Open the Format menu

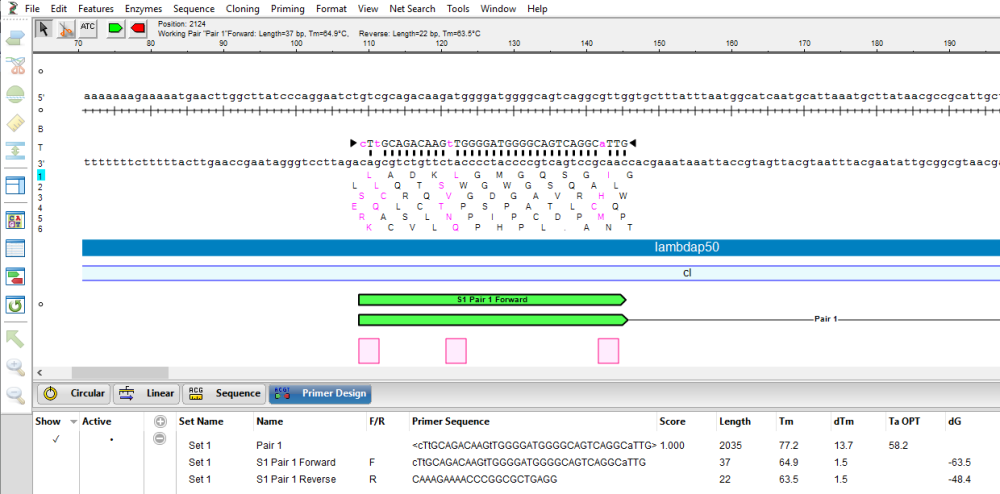click(332, 9)
